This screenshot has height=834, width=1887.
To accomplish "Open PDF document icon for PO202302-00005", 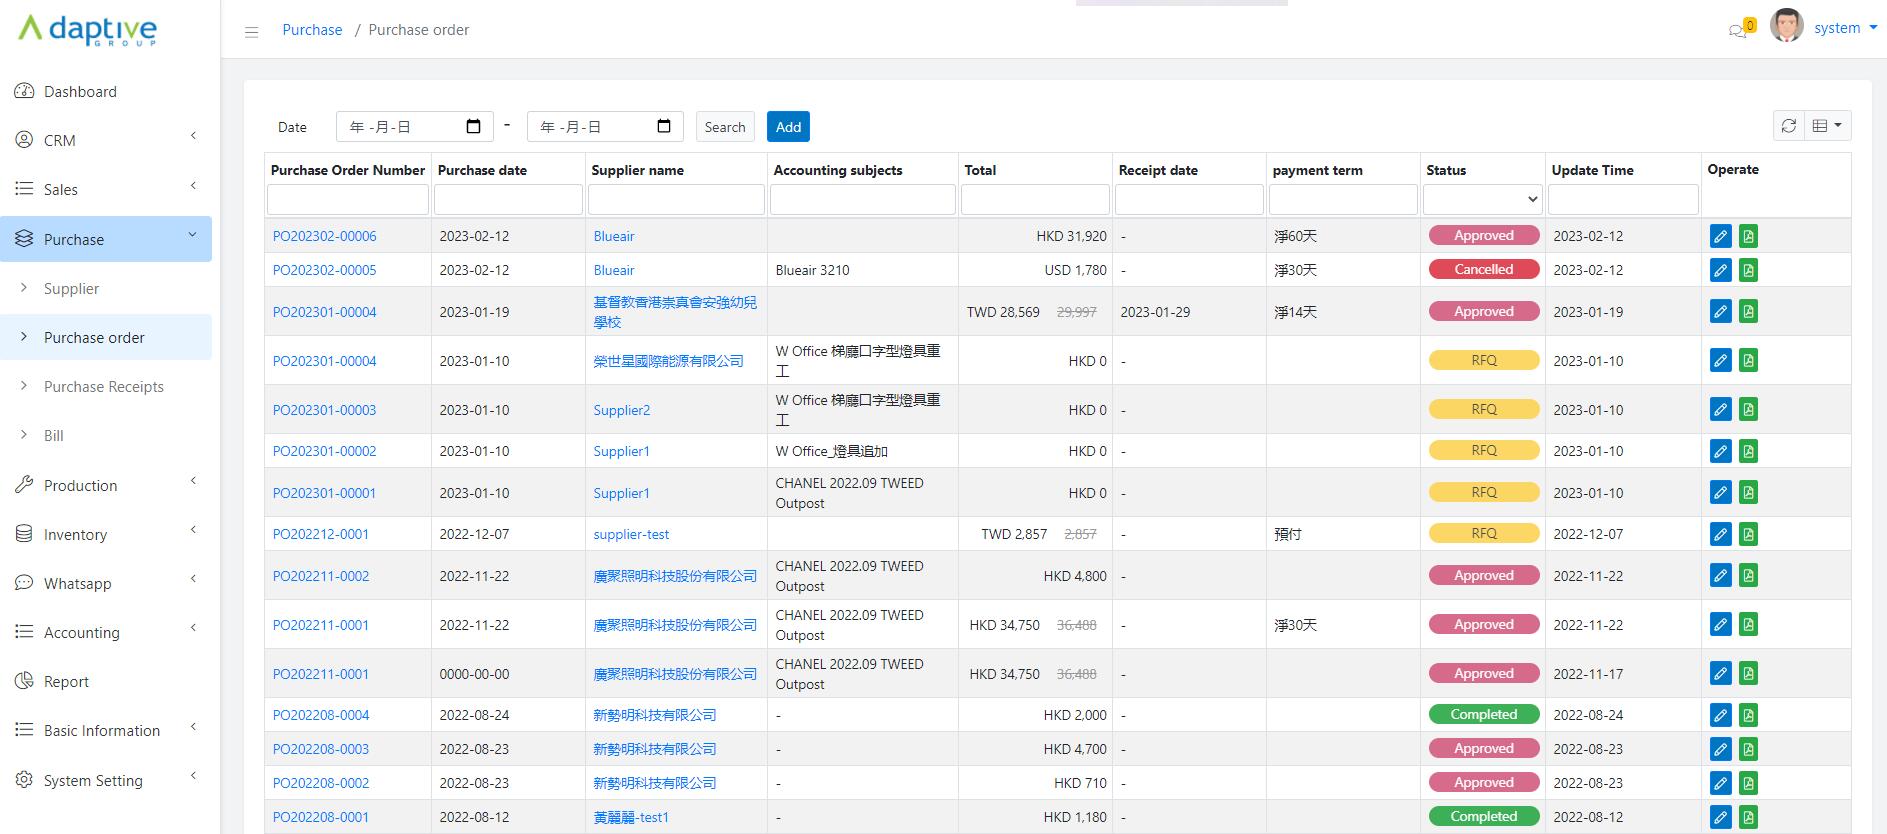I will (x=1748, y=271).
